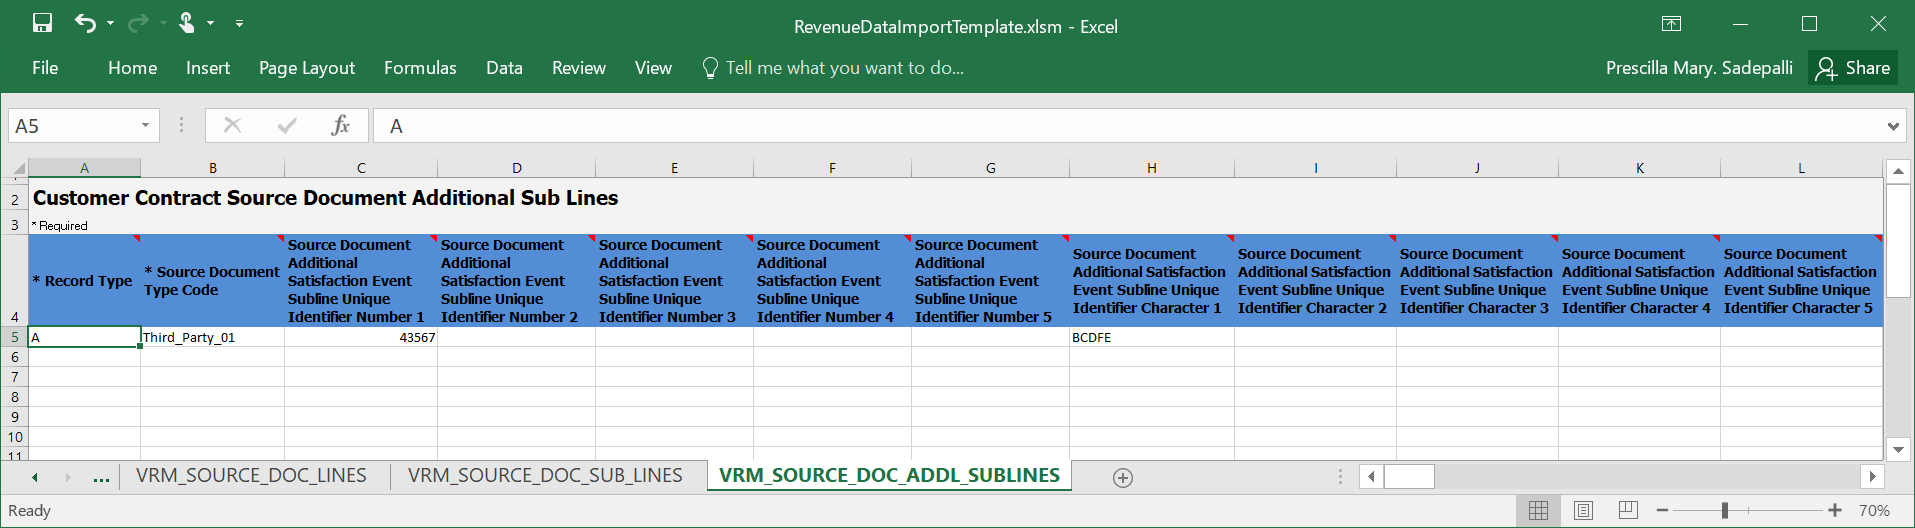Click the 70% zoom level
Image resolution: width=1915 pixels, height=528 pixels.
pos(1874,510)
